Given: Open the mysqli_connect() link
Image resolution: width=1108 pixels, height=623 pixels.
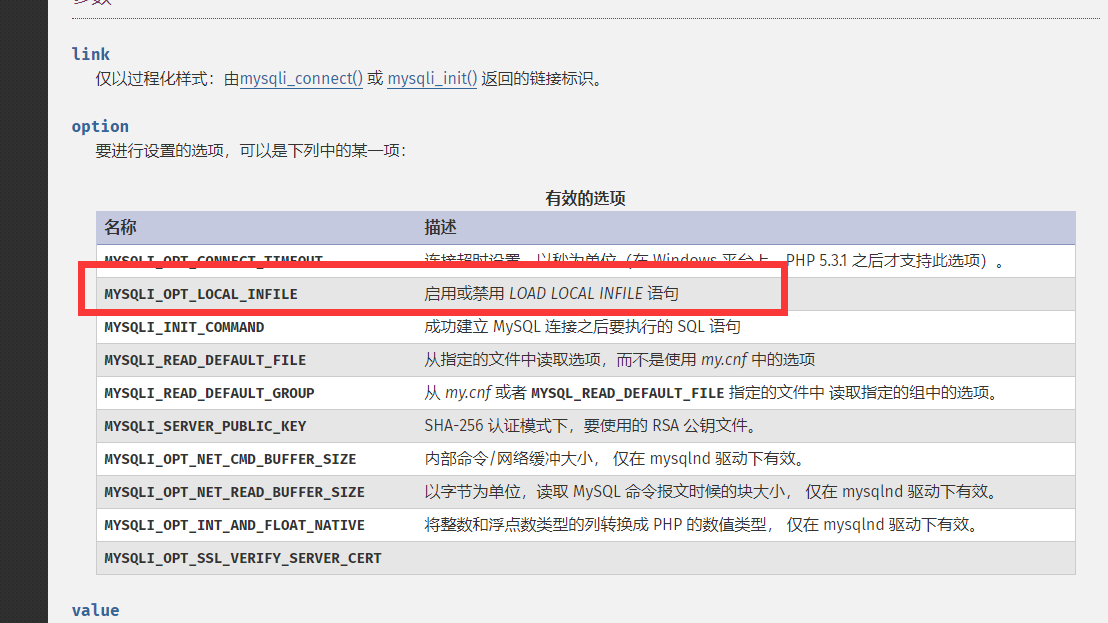Looking at the screenshot, I should click(x=301, y=78).
